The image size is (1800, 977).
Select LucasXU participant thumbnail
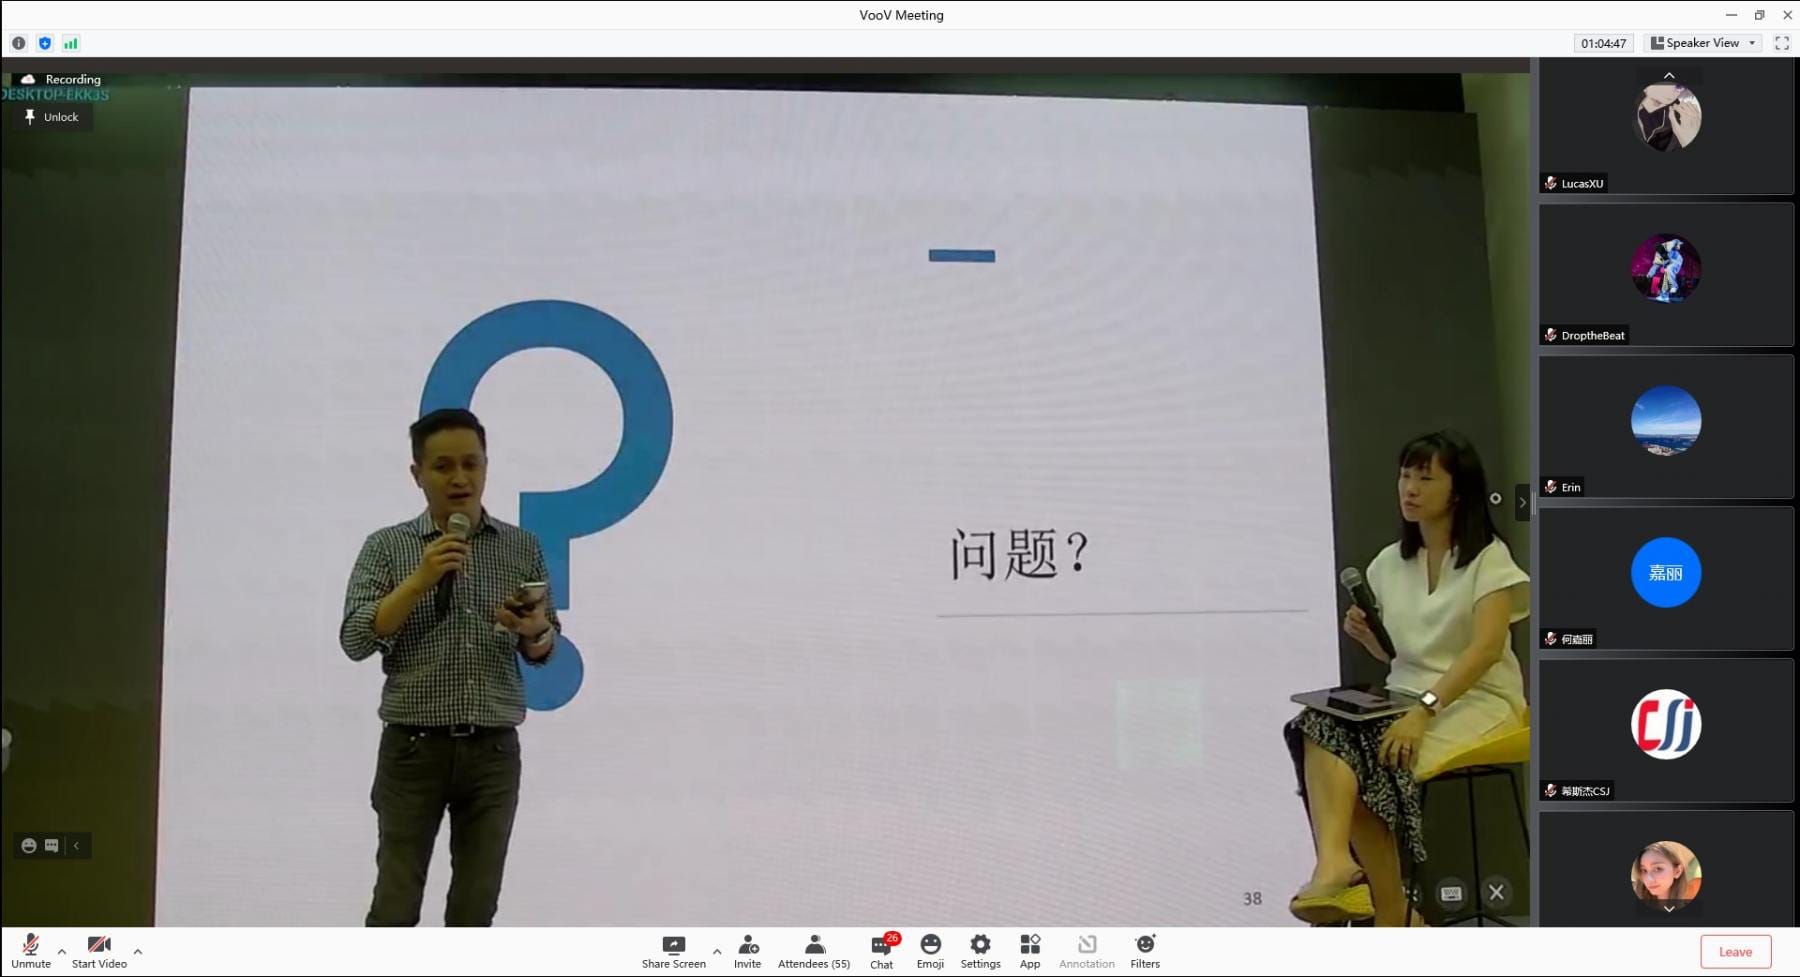(1666, 127)
